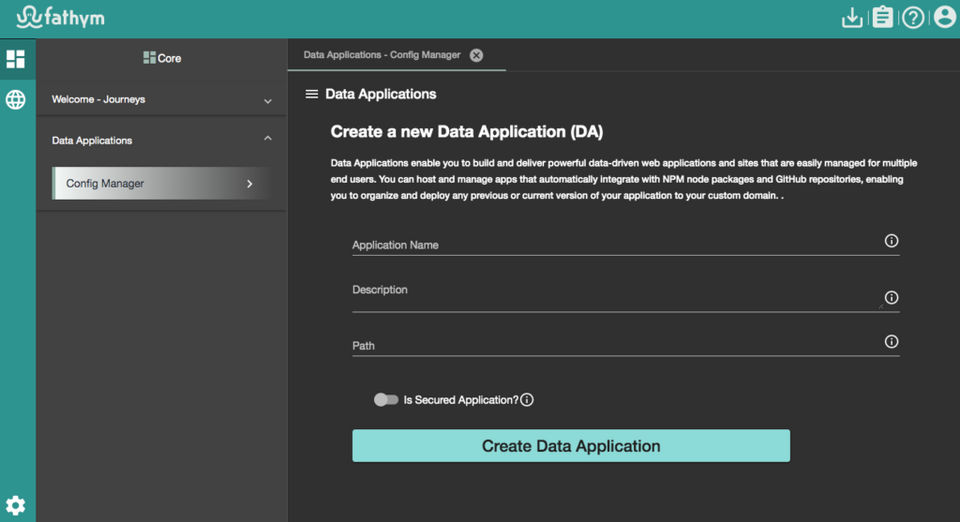Open settings gear icon at bottom left
Image resolution: width=960 pixels, height=522 pixels.
tap(16, 505)
